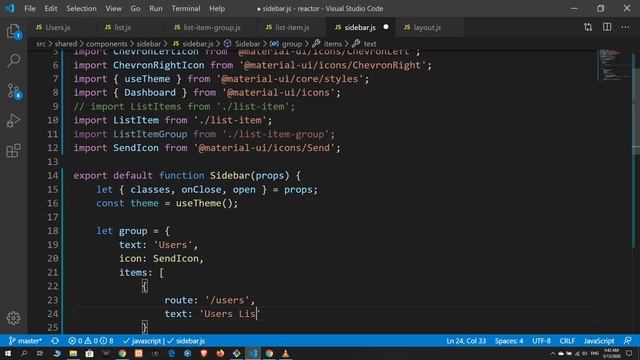Open the Run and Debug view
The width and height of the screenshot is (640, 360).
point(13,121)
